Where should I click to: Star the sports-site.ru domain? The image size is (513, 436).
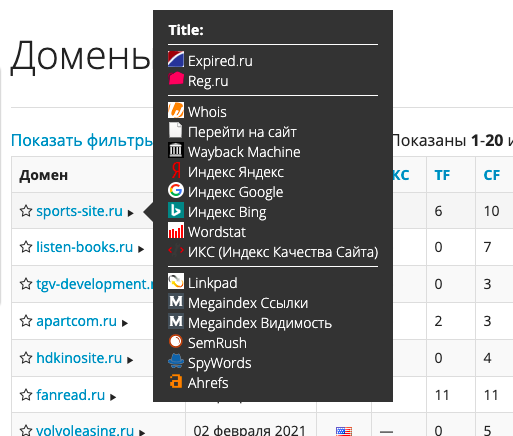click(26, 211)
